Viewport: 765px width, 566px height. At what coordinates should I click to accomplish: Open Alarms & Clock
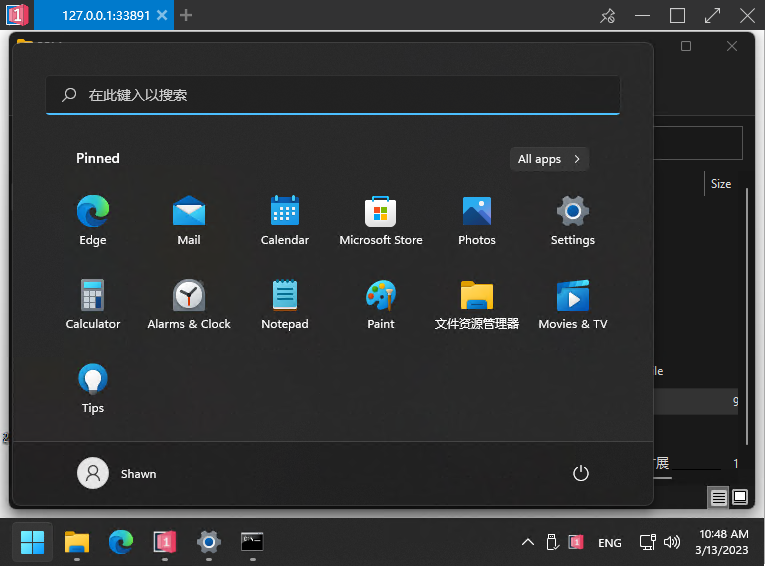click(189, 304)
